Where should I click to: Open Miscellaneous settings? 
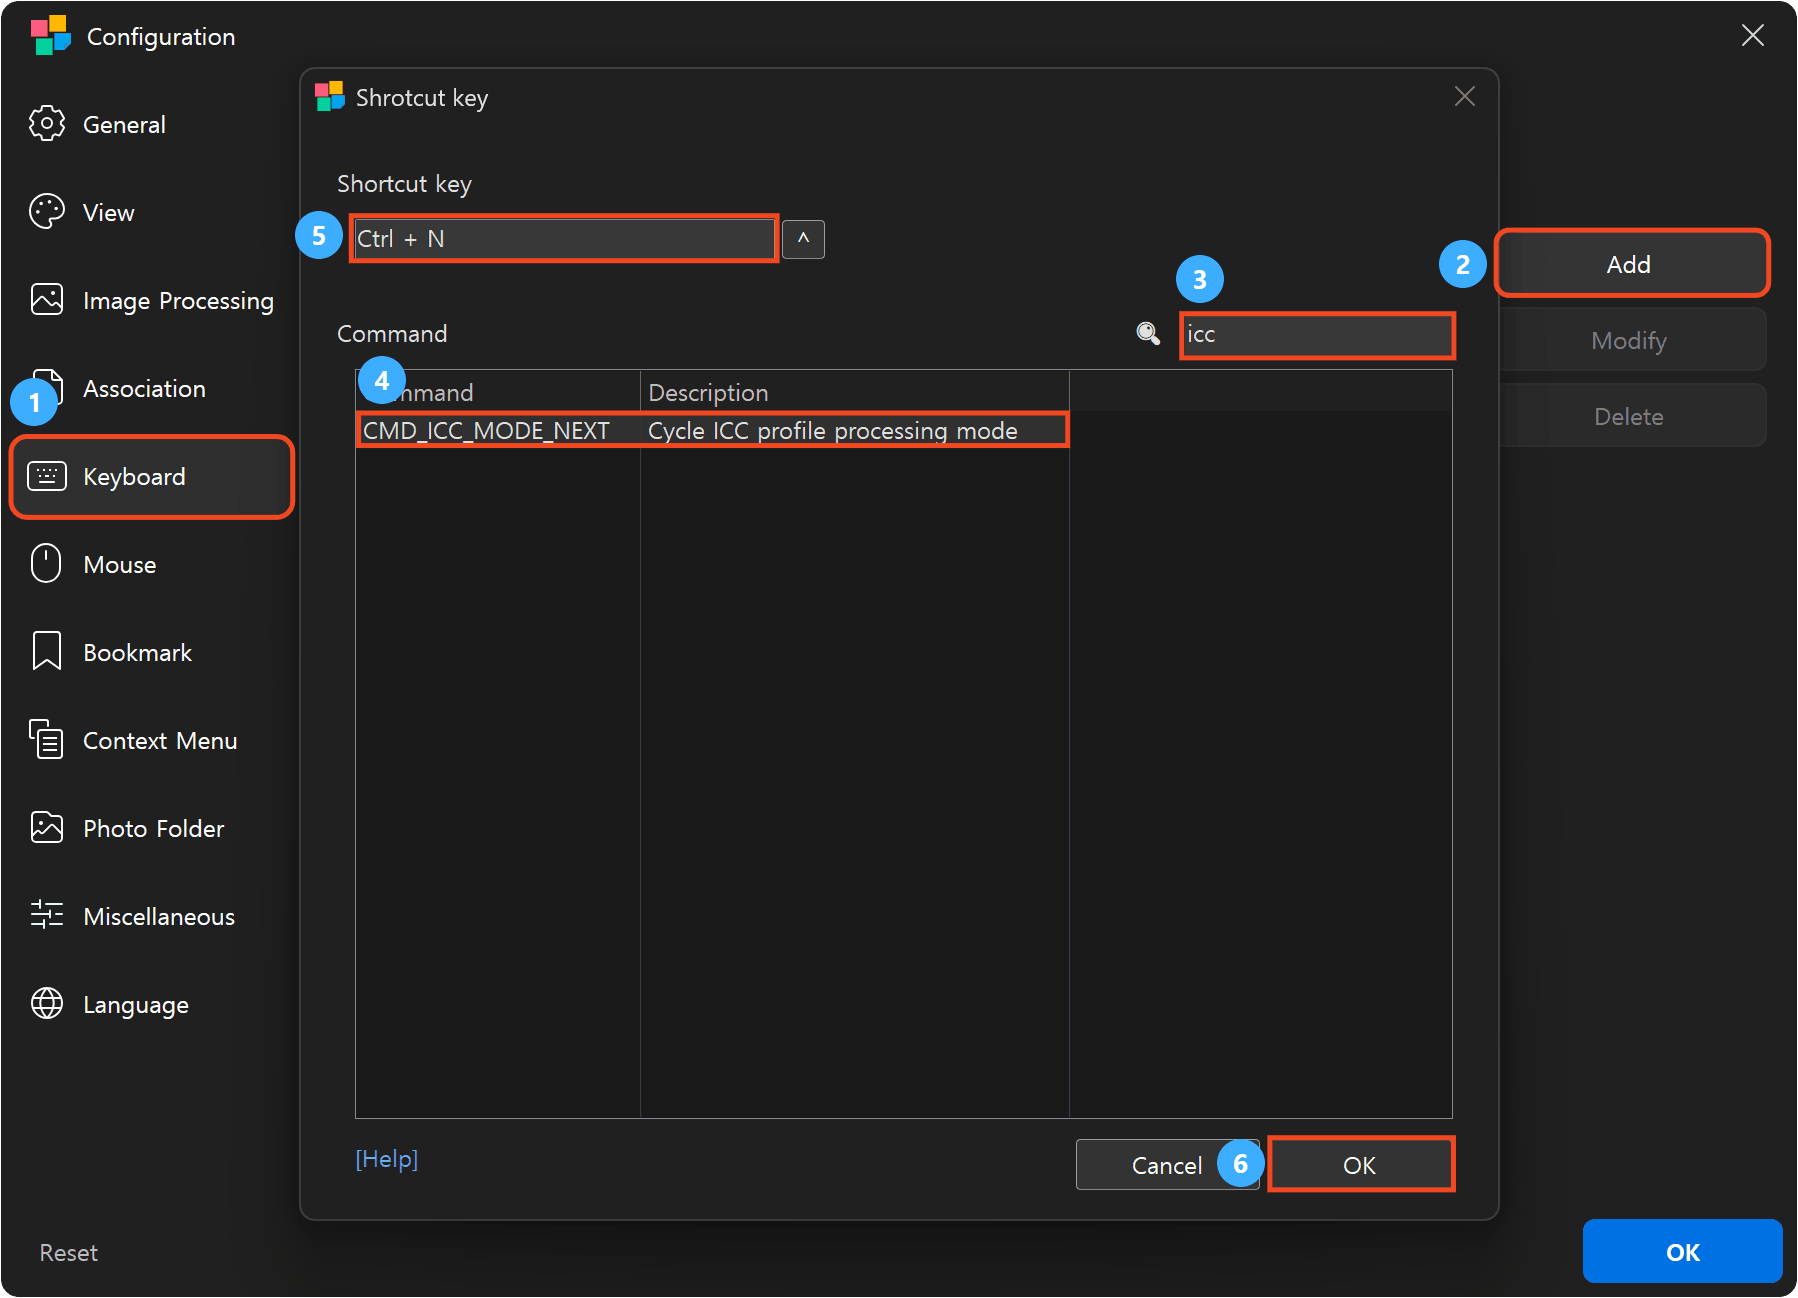[x=159, y=916]
